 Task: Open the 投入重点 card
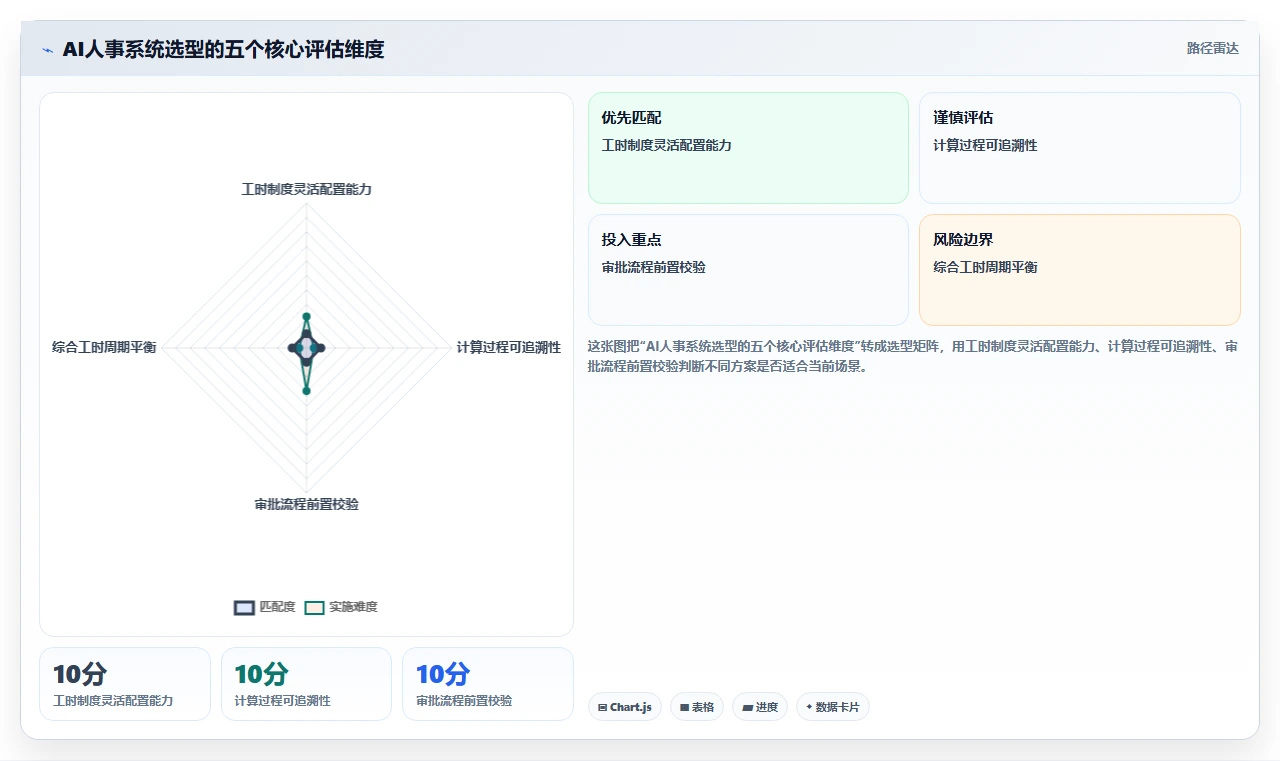pos(748,270)
